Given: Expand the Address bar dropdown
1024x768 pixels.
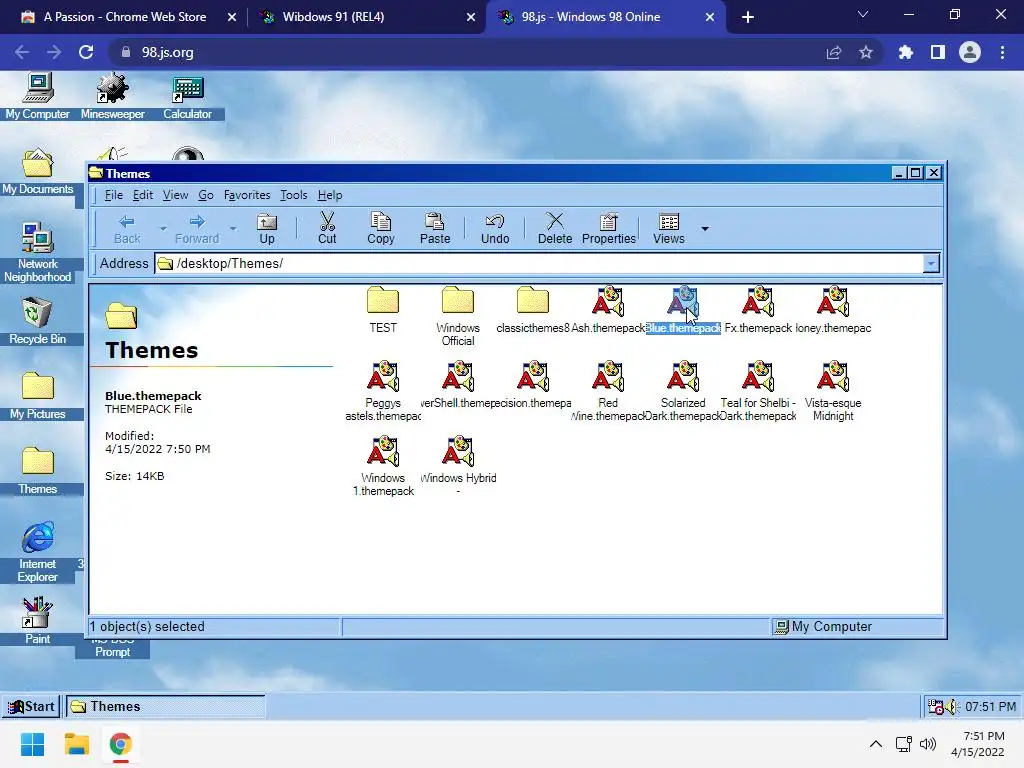Looking at the screenshot, I should click(x=931, y=263).
